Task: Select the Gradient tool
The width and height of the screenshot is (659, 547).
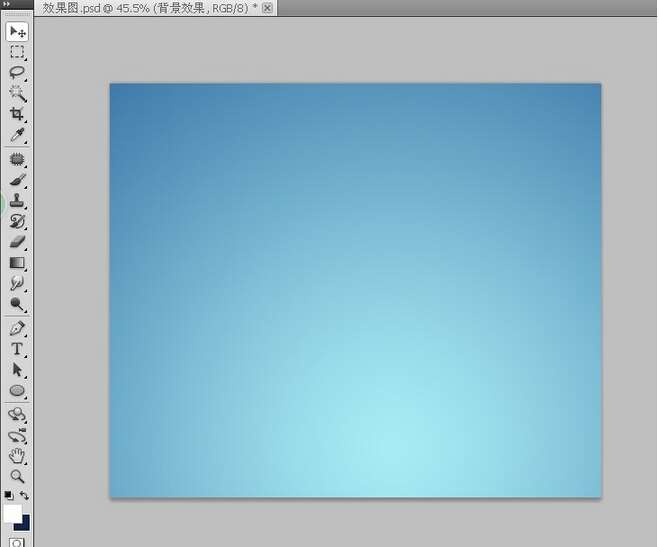Action: tap(17, 263)
